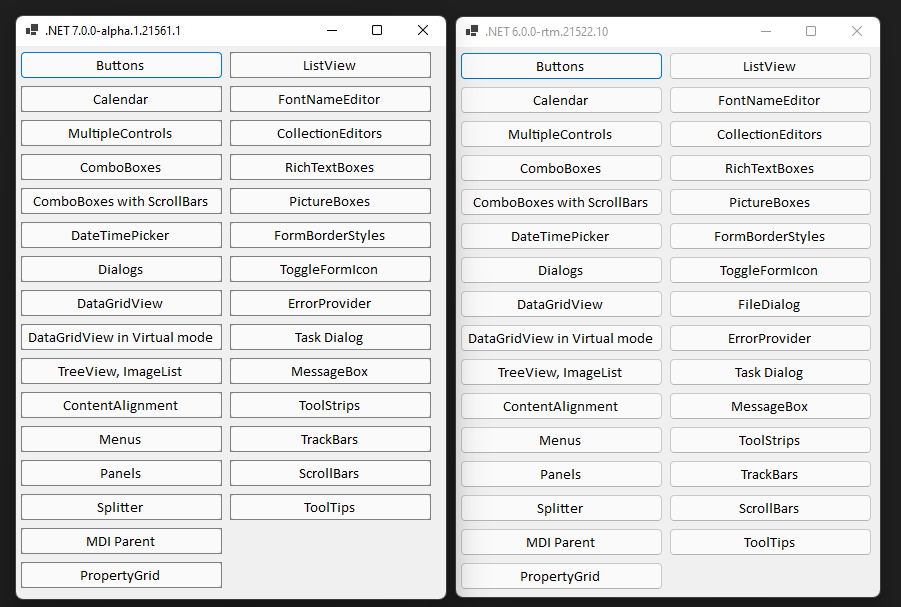Click ScrollBars in the .NET 7.0.0 window

[x=330, y=472]
